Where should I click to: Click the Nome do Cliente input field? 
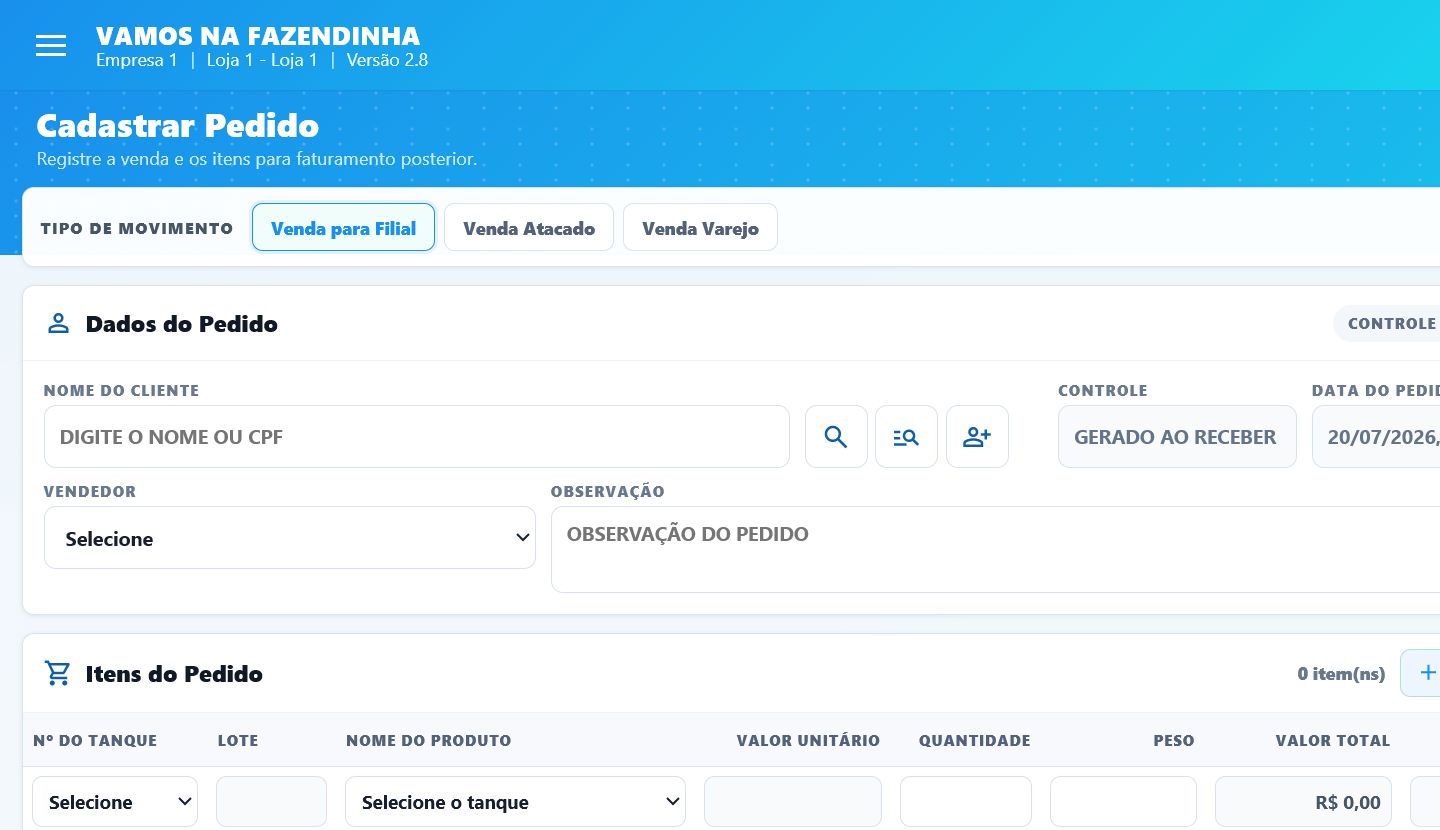(417, 436)
